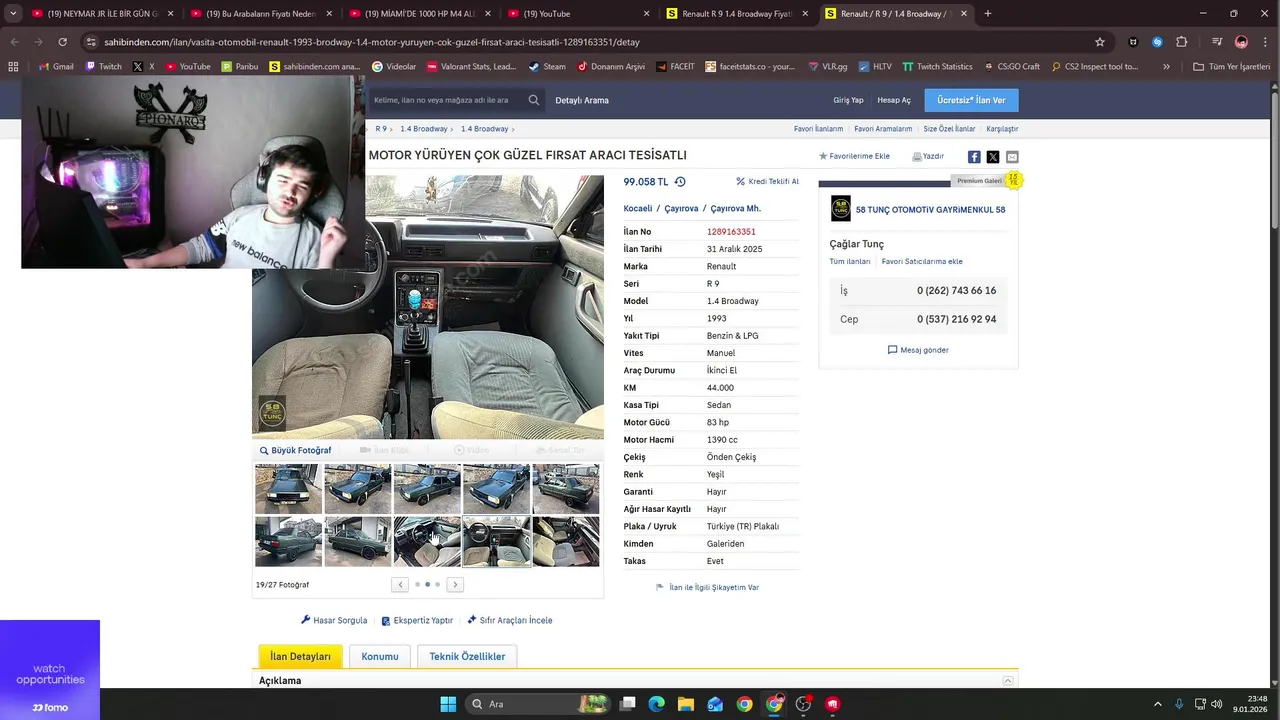The height and width of the screenshot is (720, 1280).
Task: Switch to 'MIAMI'DE 1000 HP M4' tab
Action: (421, 14)
